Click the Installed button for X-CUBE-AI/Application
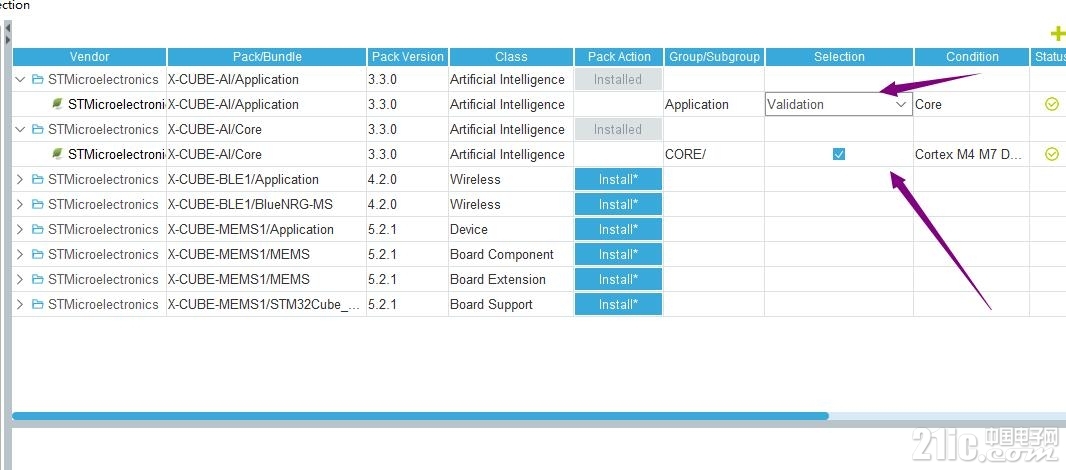Screen dimensions: 1066x470 [x=618, y=80]
